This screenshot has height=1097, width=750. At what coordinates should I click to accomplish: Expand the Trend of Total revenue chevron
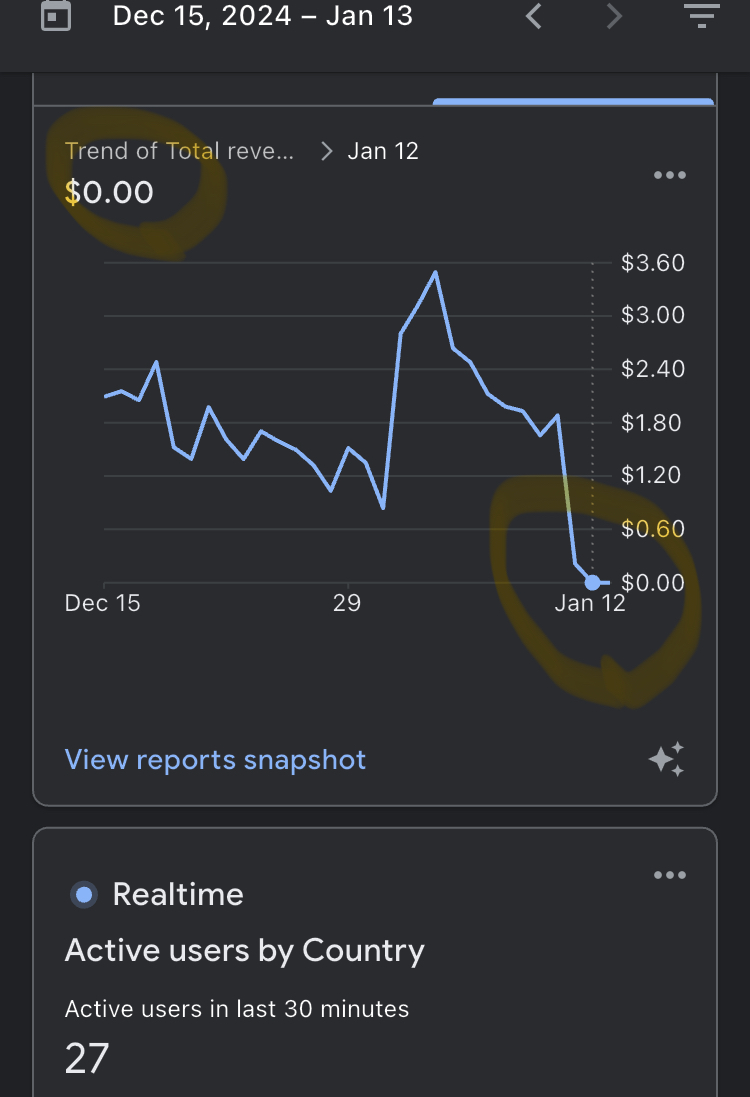point(326,151)
